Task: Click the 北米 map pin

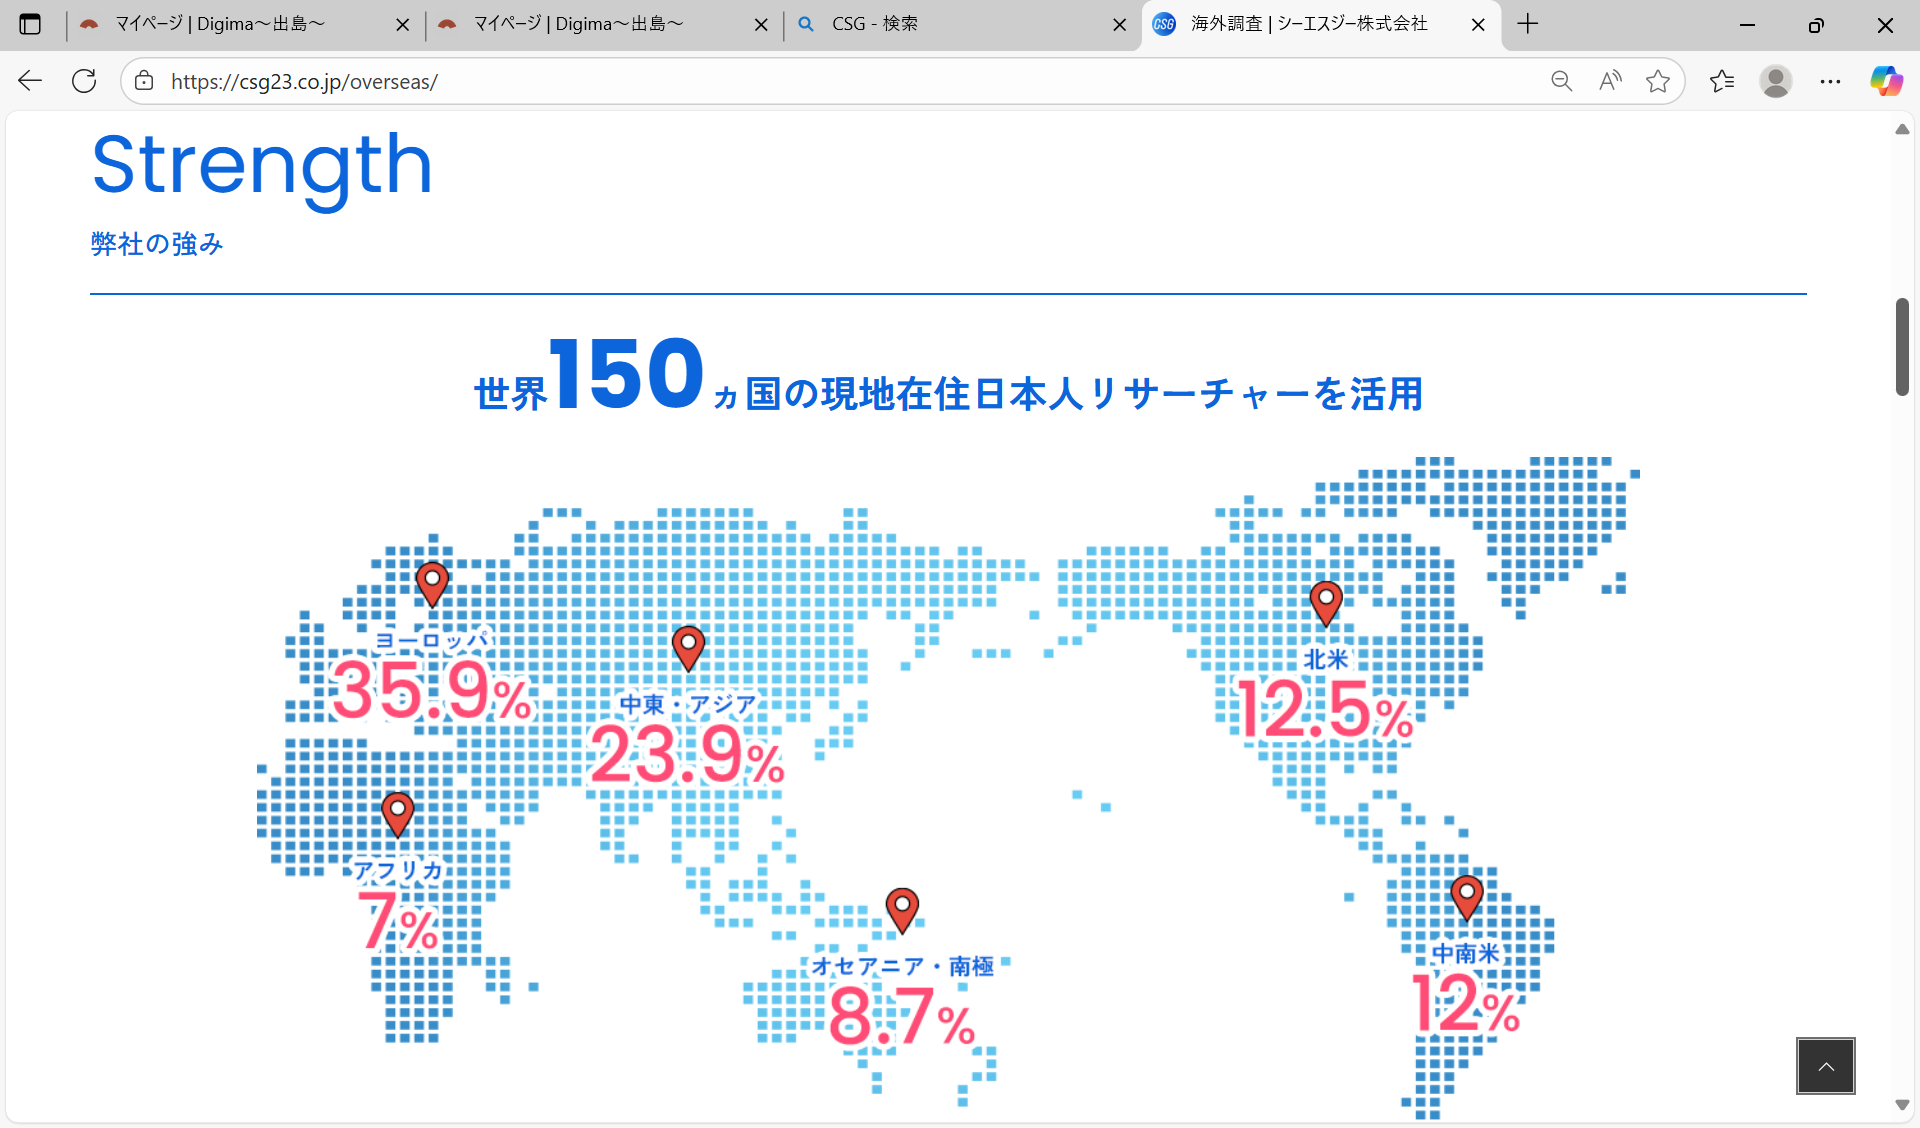Action: point(1326,602)
